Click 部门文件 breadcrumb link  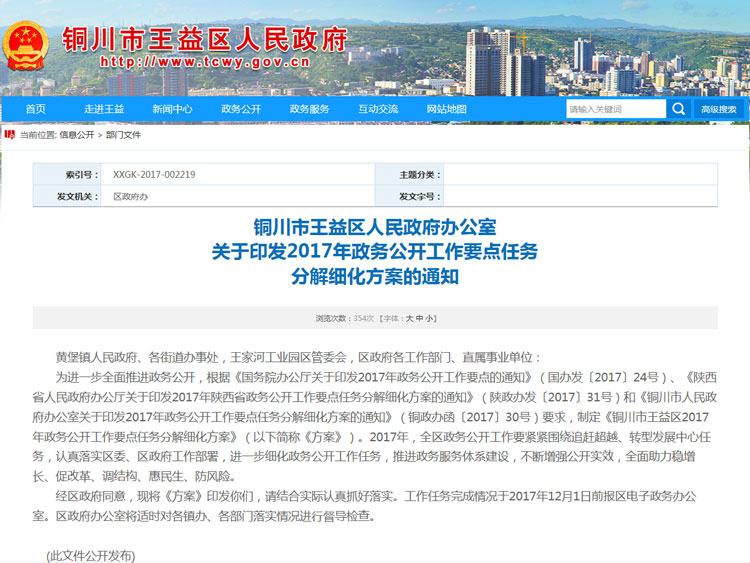(x=123, y=134)
